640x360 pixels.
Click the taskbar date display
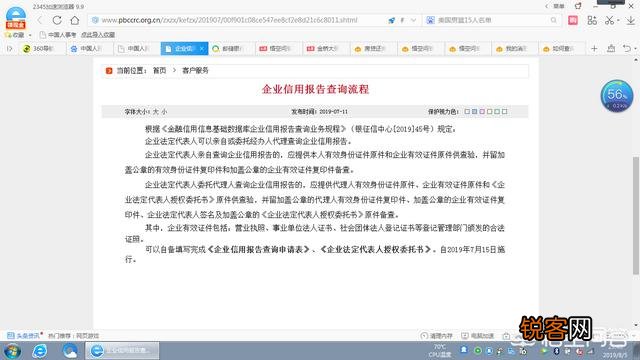click(615, 355)
